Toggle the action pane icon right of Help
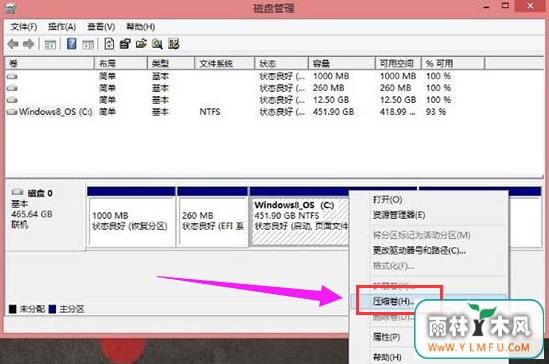The width and height of the screenshot is (549, 364). click(x=88, y=44)
